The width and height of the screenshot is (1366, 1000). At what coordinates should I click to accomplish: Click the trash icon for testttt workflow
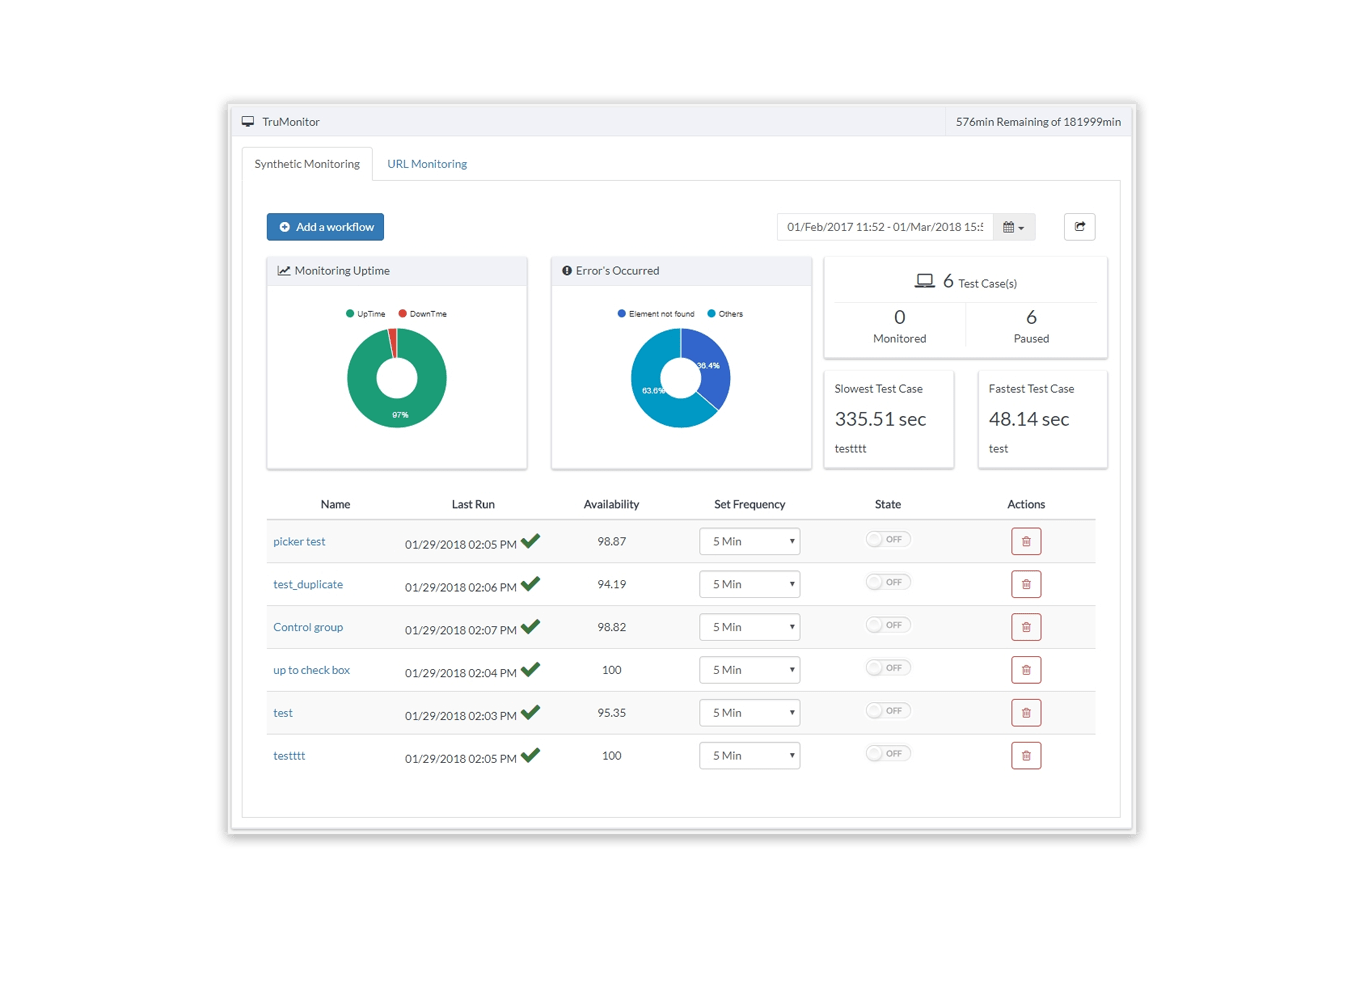coord(1026,755)
